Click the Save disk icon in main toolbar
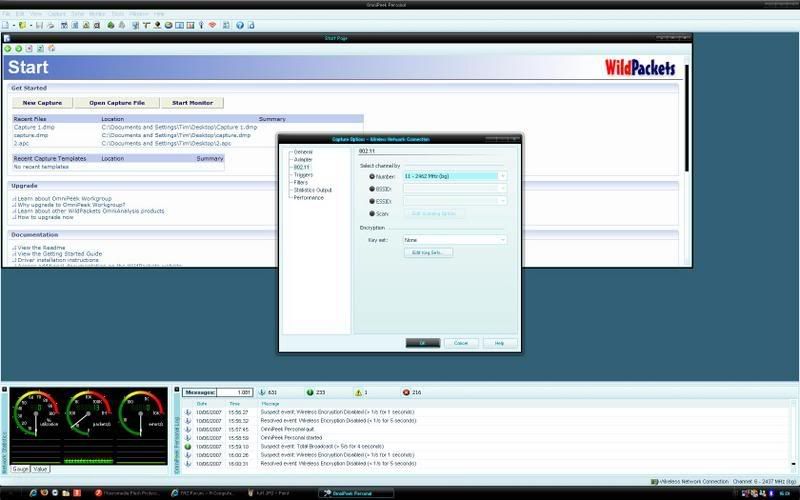The height and width of the screenshot is (500, 800). [x=39, y=24]
